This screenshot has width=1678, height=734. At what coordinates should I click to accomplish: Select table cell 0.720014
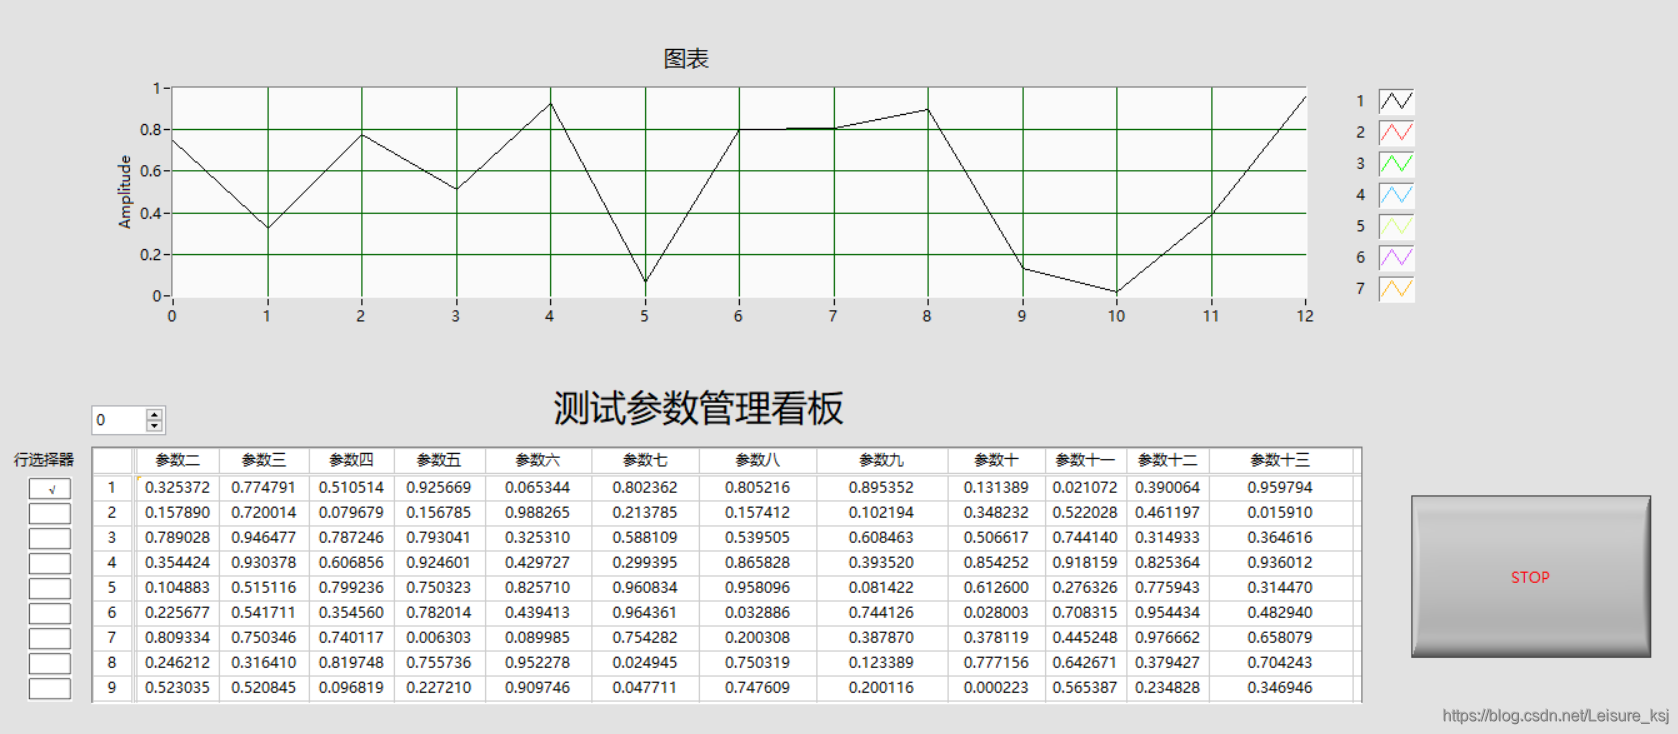click(x=264, y=513)
